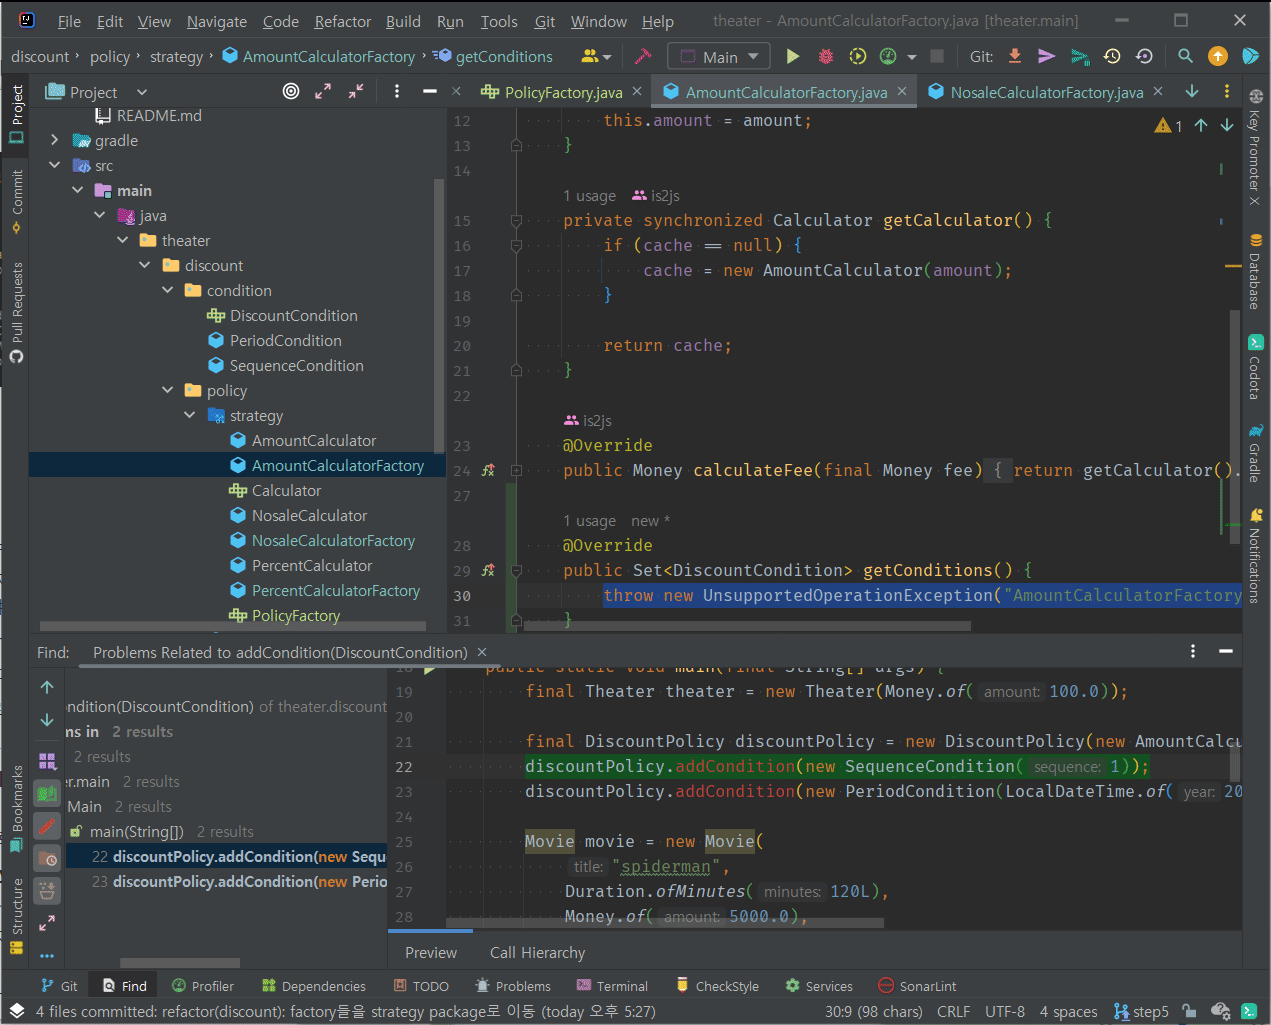Viewport: 1271px width, 1025px height.
Task: Click the editor horizontal scrollbar
Action: pos(745,627)
